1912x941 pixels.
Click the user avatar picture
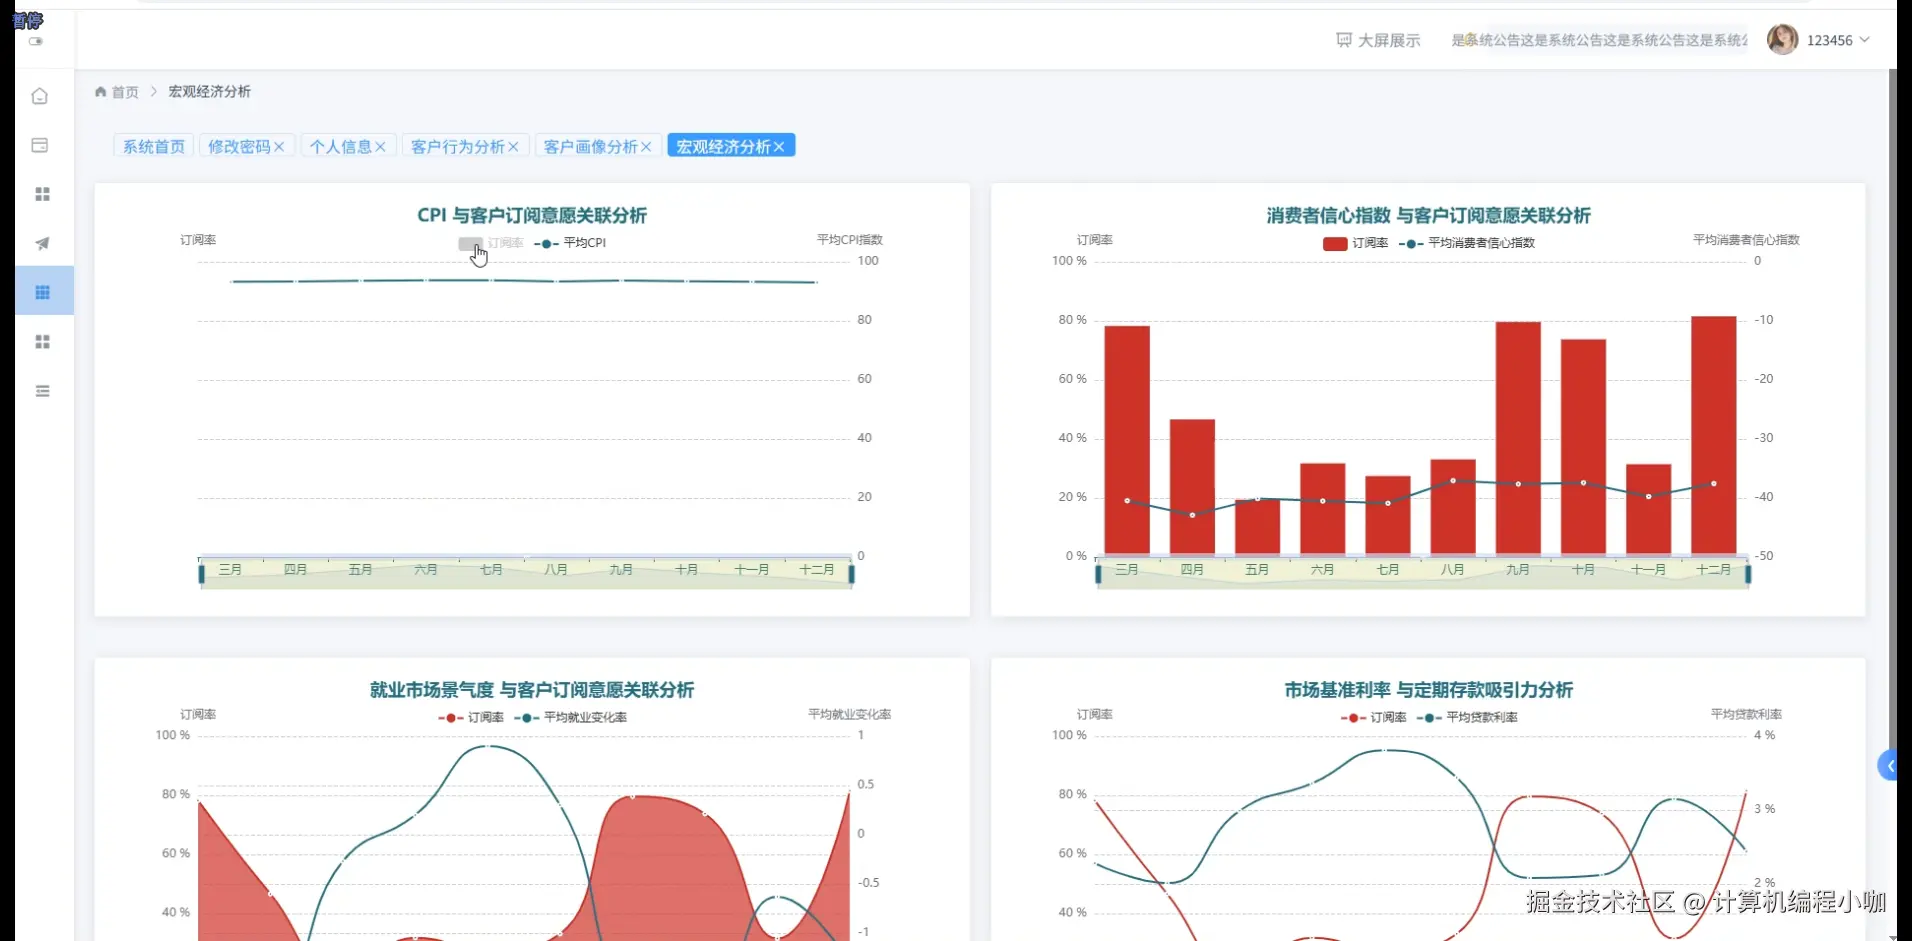click(x=1782, y=40)
